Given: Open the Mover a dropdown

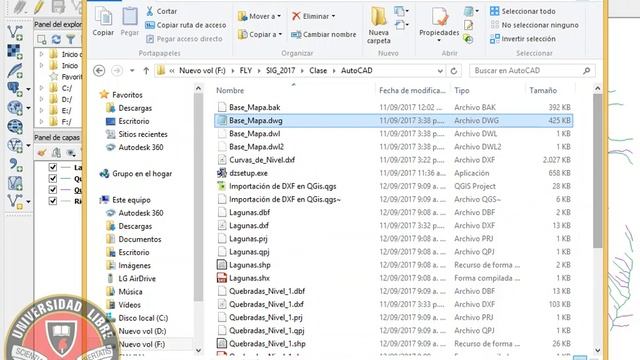Looking at the screenshot, I should coord(260,16).
